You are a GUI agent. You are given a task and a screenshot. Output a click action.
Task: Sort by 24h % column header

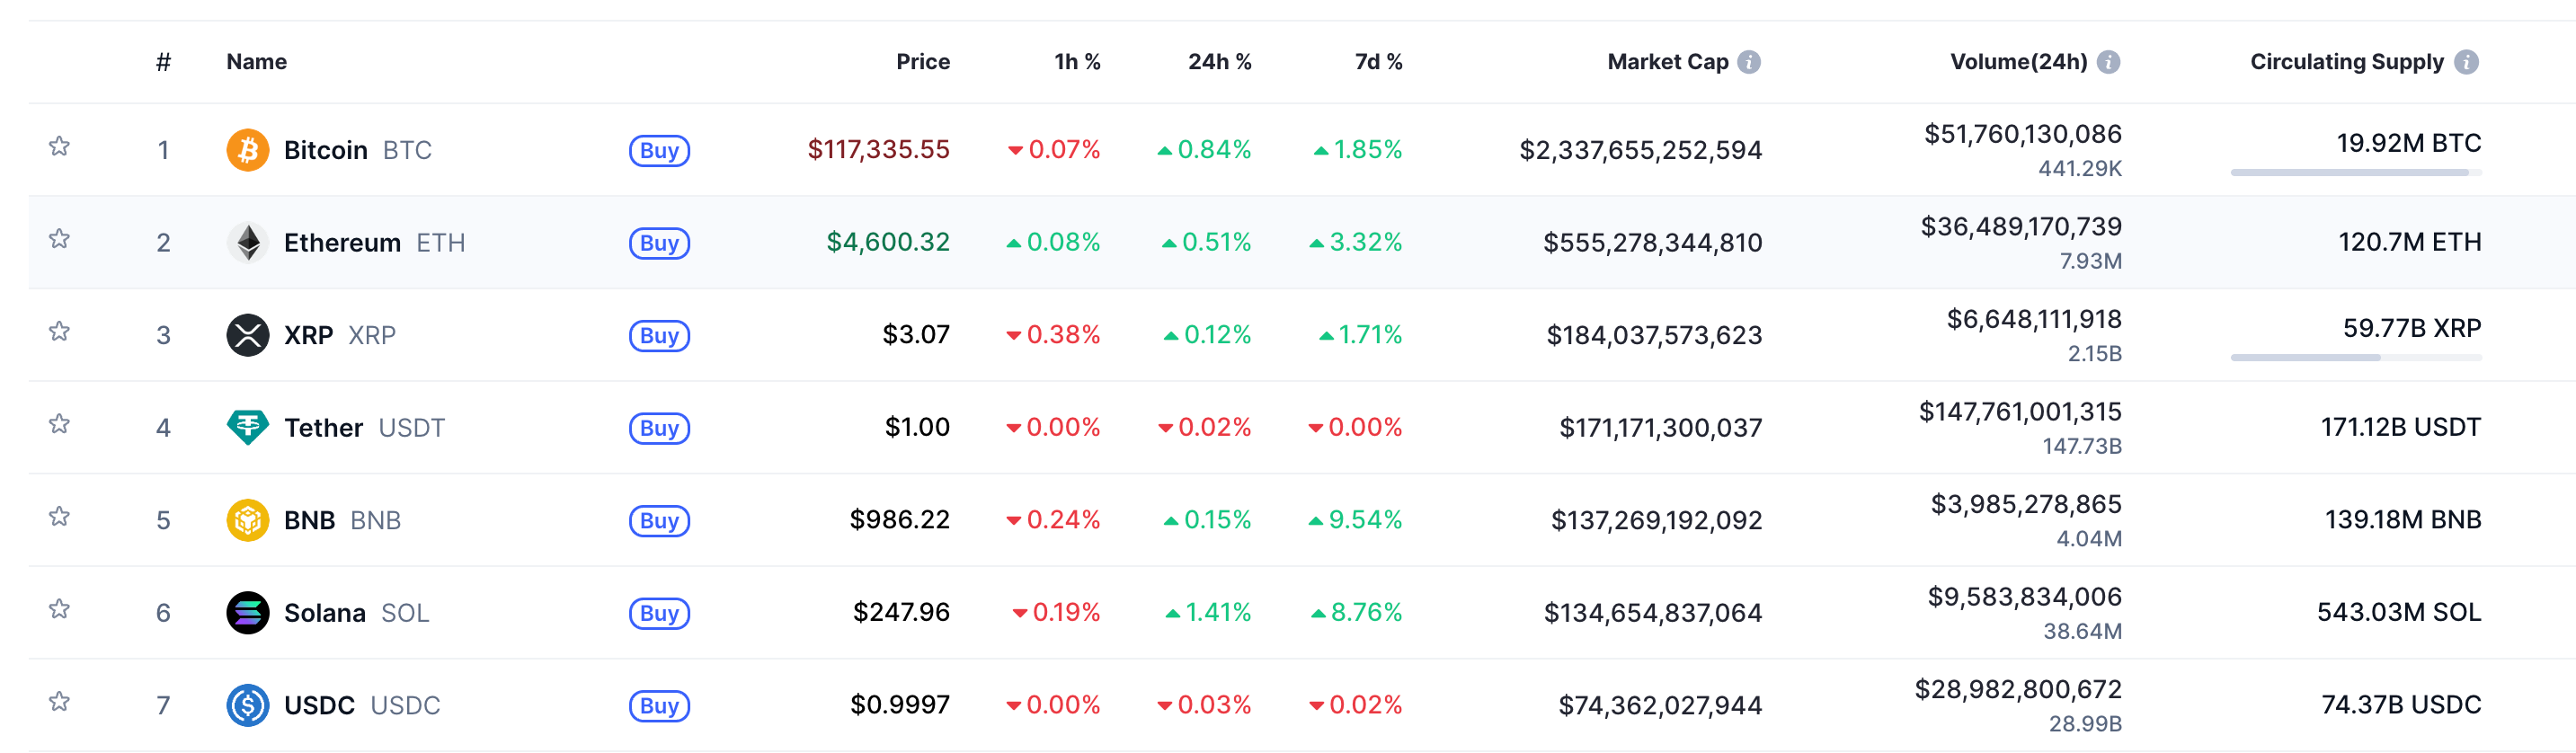pyautogui.click(x=1219, y=62)
